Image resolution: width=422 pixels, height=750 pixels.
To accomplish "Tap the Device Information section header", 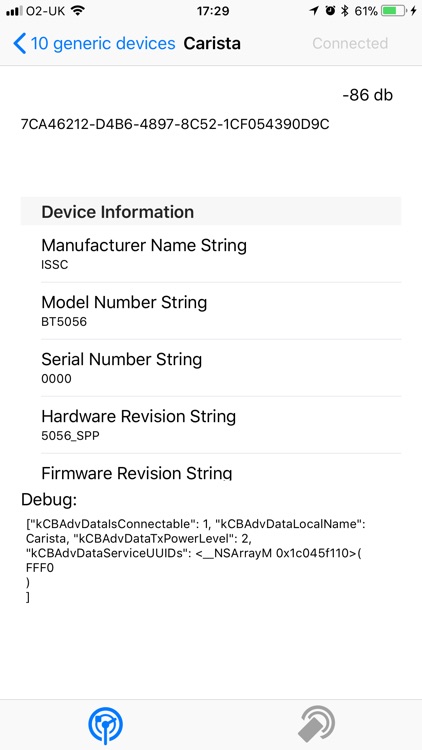I will 211,211.
